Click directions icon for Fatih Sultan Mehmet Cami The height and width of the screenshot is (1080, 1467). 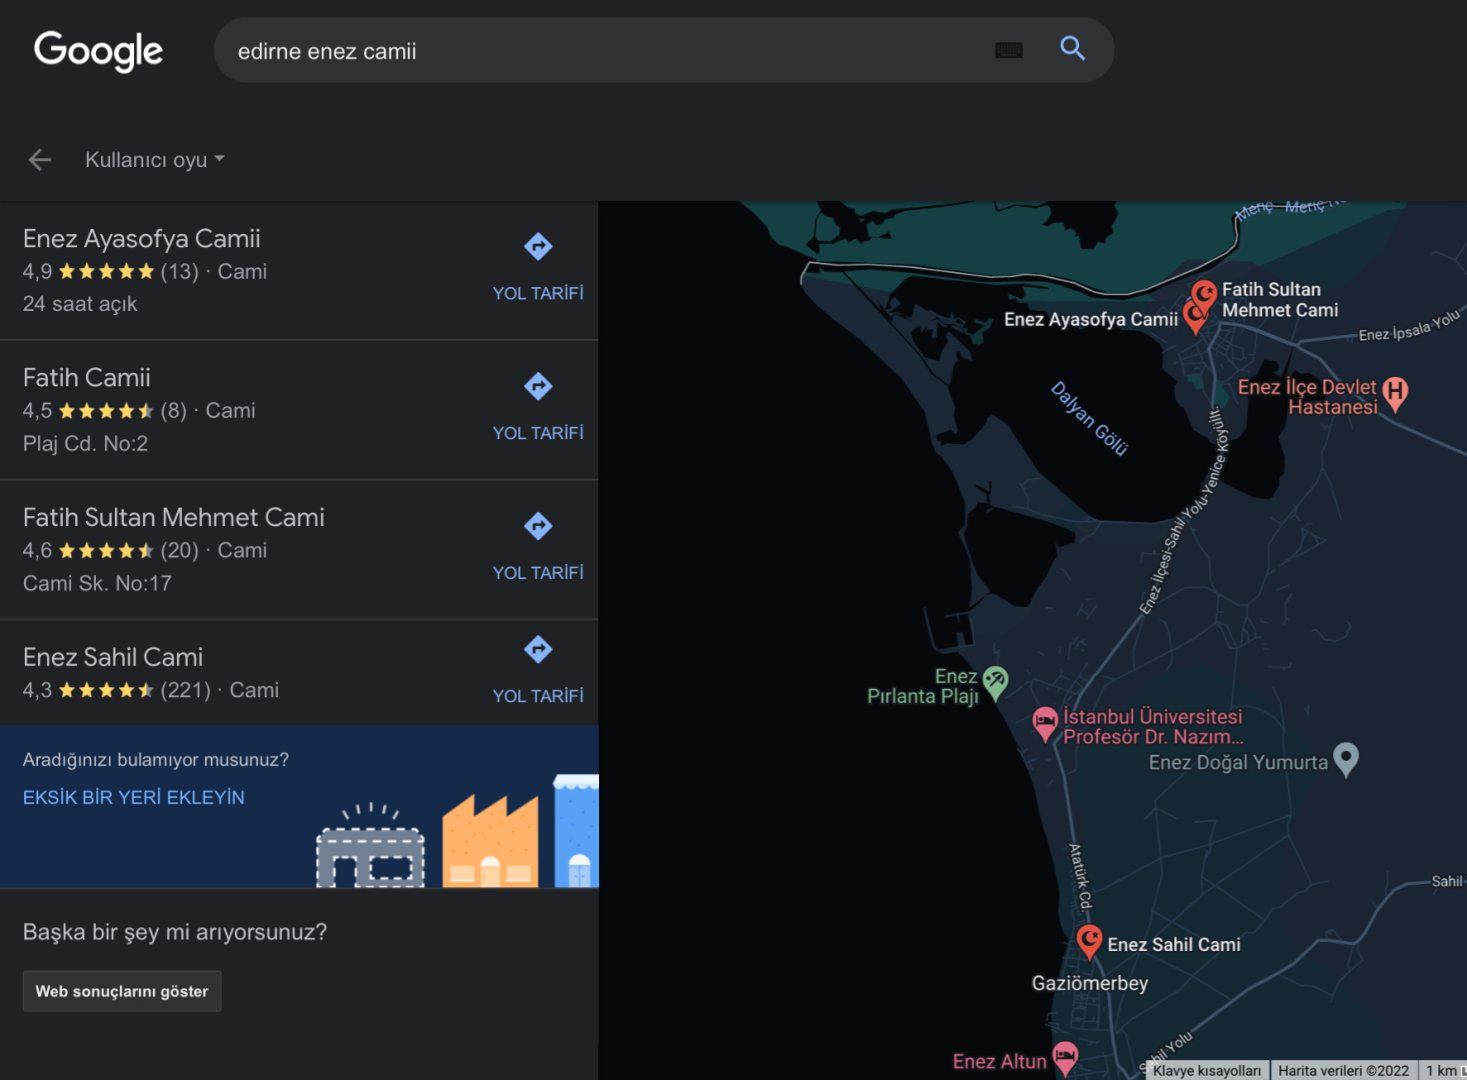(x=538, y=526)
